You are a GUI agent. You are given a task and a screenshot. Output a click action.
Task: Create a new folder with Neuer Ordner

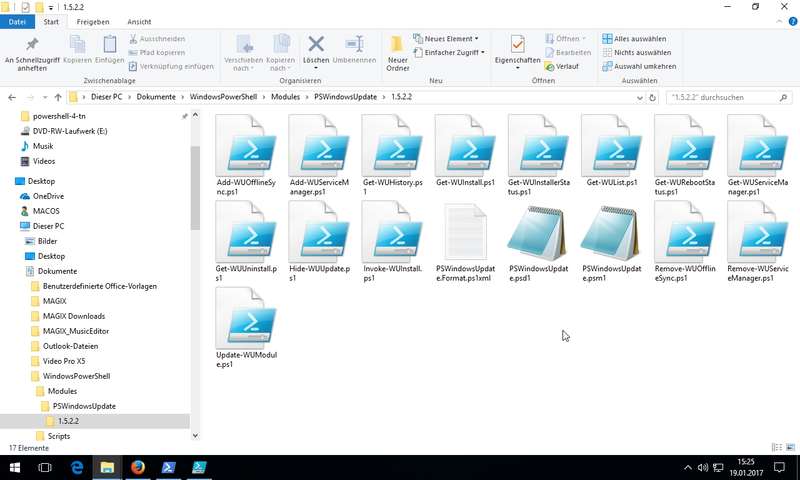click(397, 53)
